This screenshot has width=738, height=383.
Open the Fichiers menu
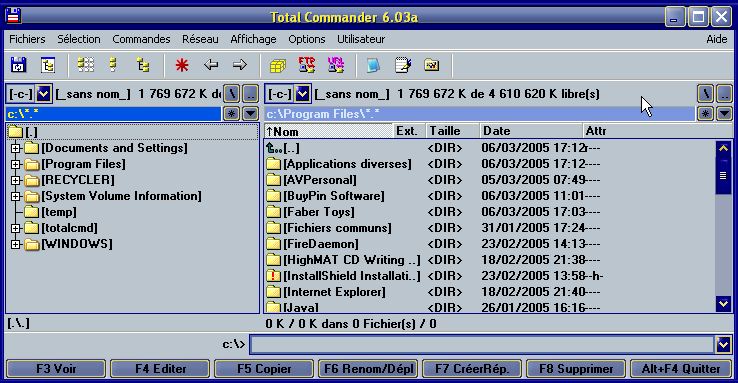coord(27,39)
